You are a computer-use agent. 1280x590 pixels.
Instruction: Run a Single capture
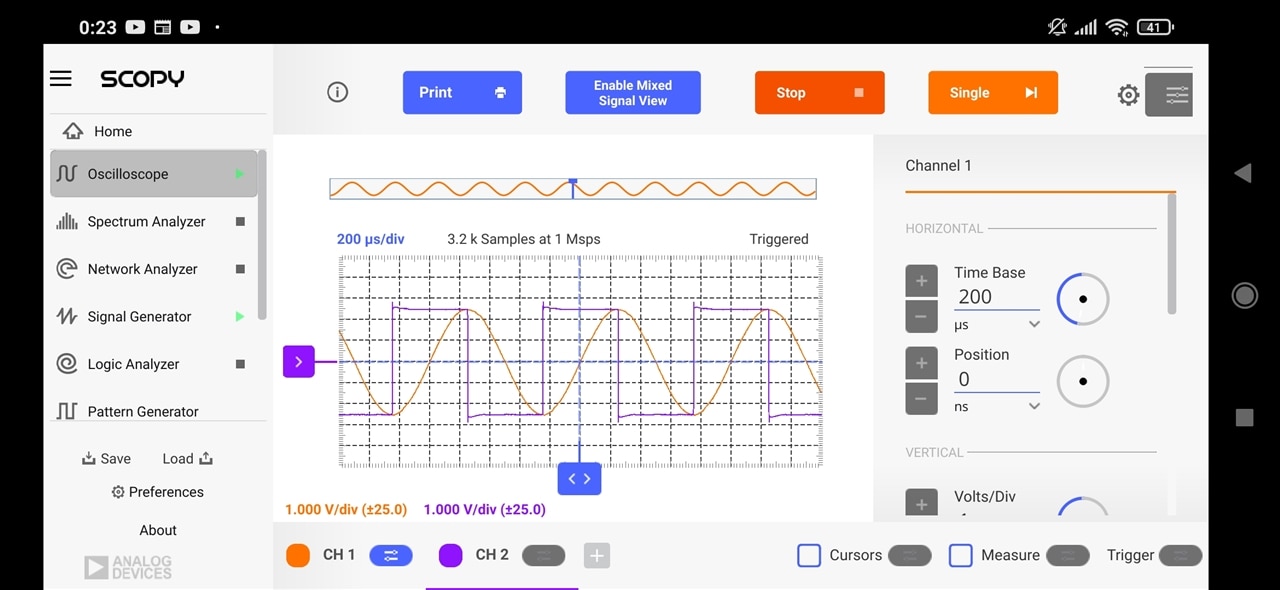[x=993, y=92]
